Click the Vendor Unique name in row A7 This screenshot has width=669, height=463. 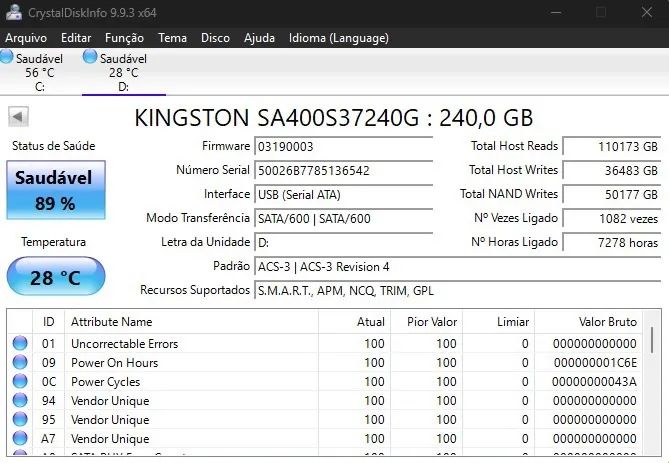point(110,439)
